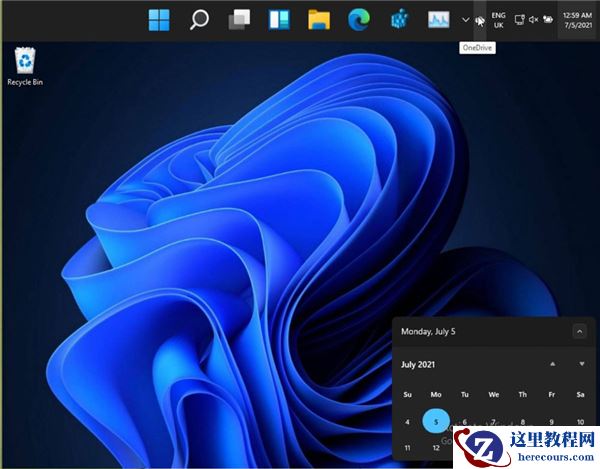Open the Widgets panel icon
Viewport: 600px width, 469px height.
click(x=279, y=20)
